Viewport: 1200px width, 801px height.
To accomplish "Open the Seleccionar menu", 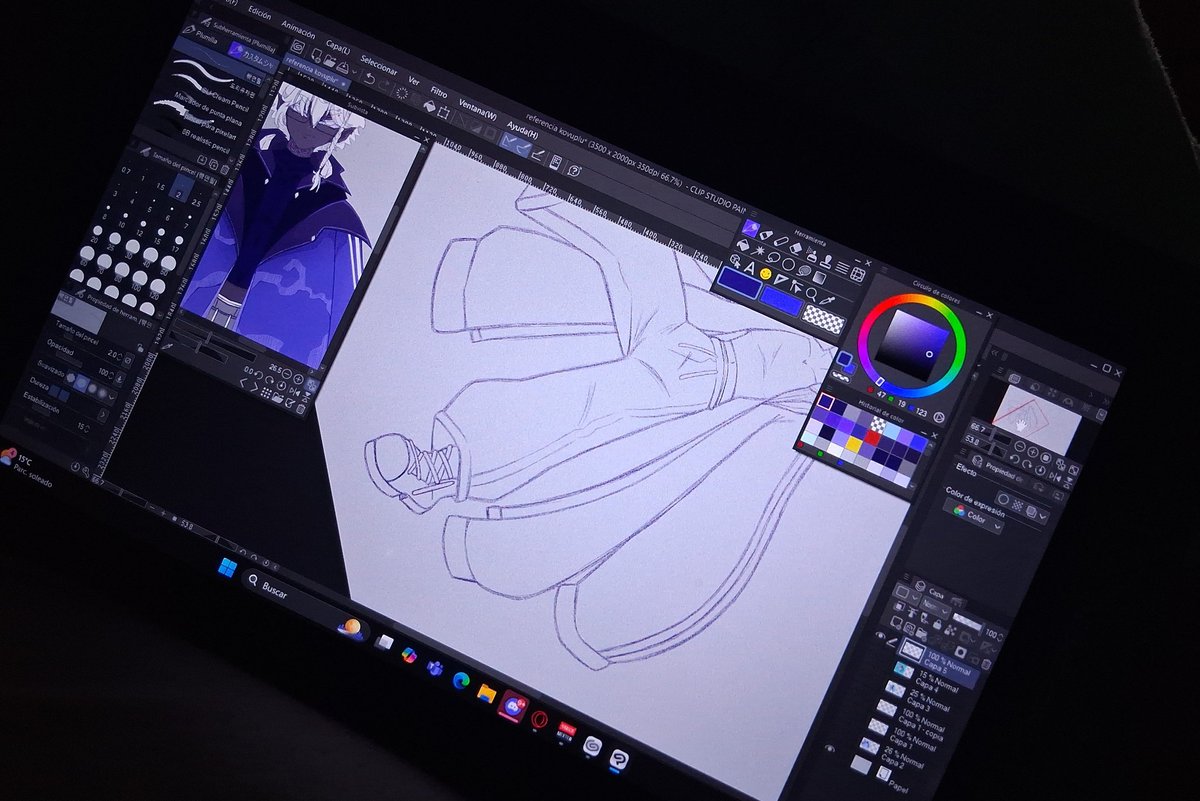I will (x=379, y=65).
